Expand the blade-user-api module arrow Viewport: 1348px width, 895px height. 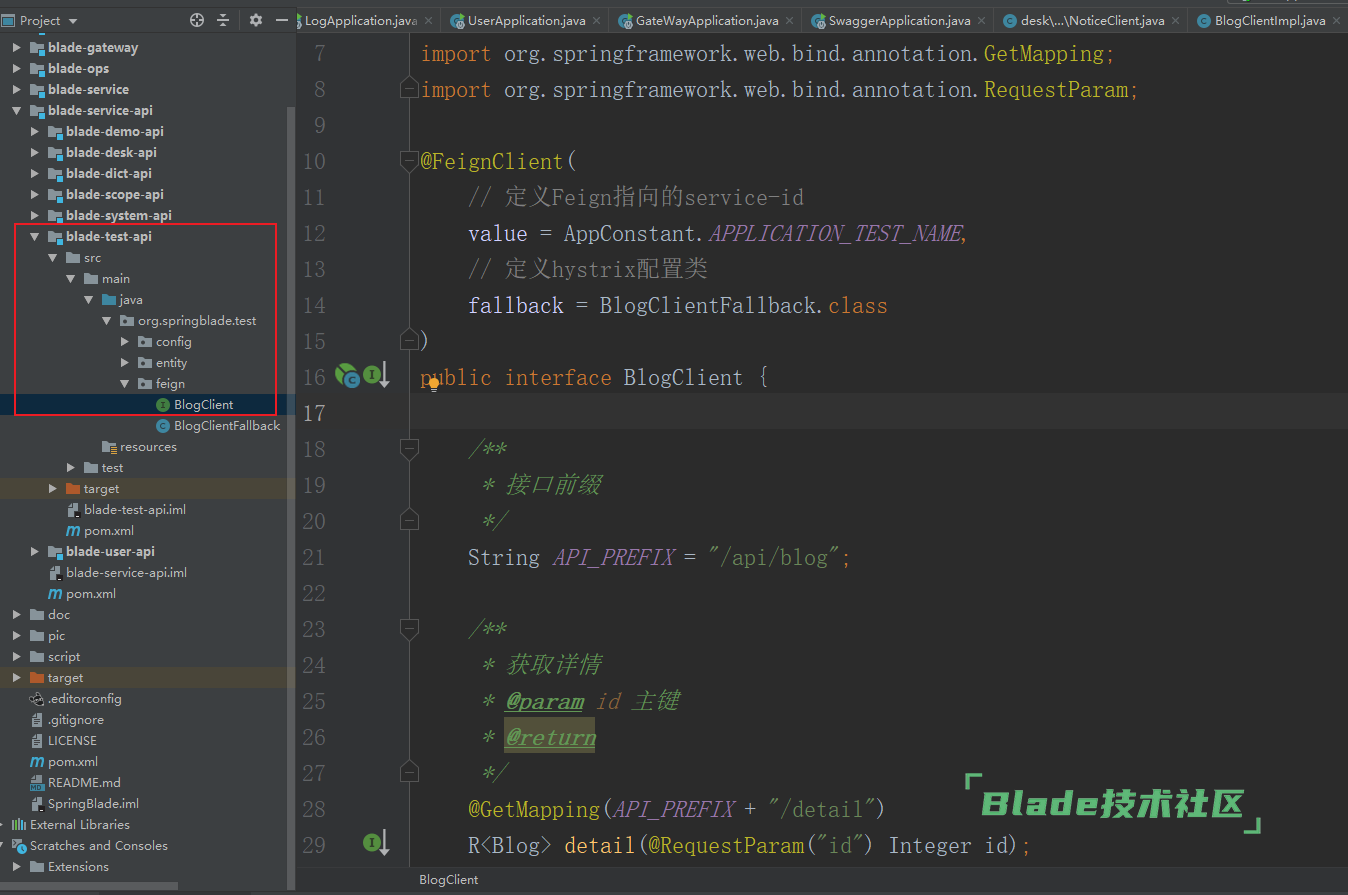[35, 551]
